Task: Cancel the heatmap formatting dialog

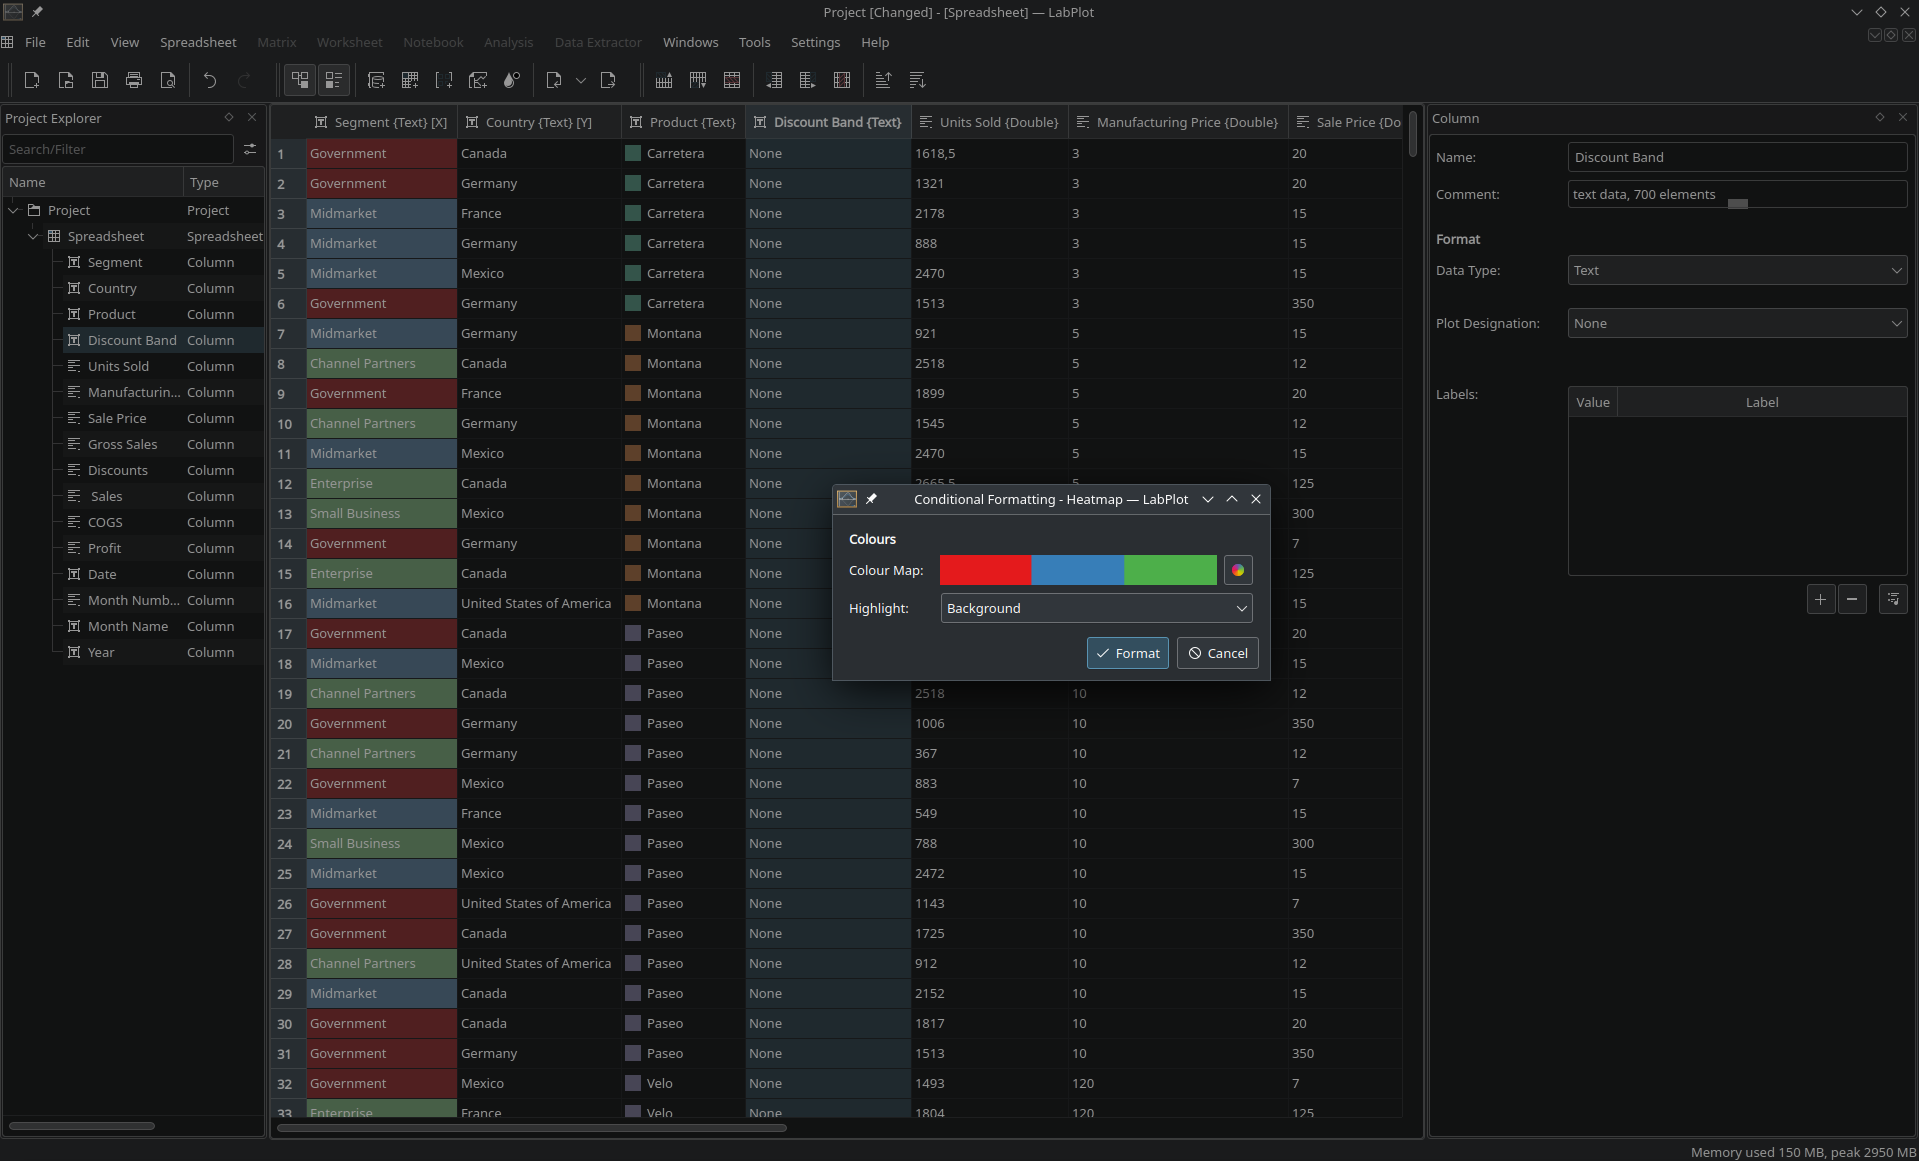Action: click(x=1217, y=652)
